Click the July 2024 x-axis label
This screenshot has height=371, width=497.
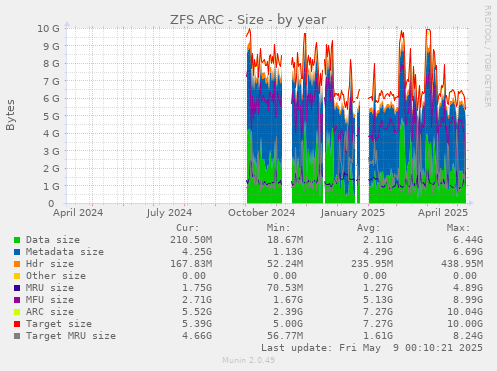(x=169, y=213)
